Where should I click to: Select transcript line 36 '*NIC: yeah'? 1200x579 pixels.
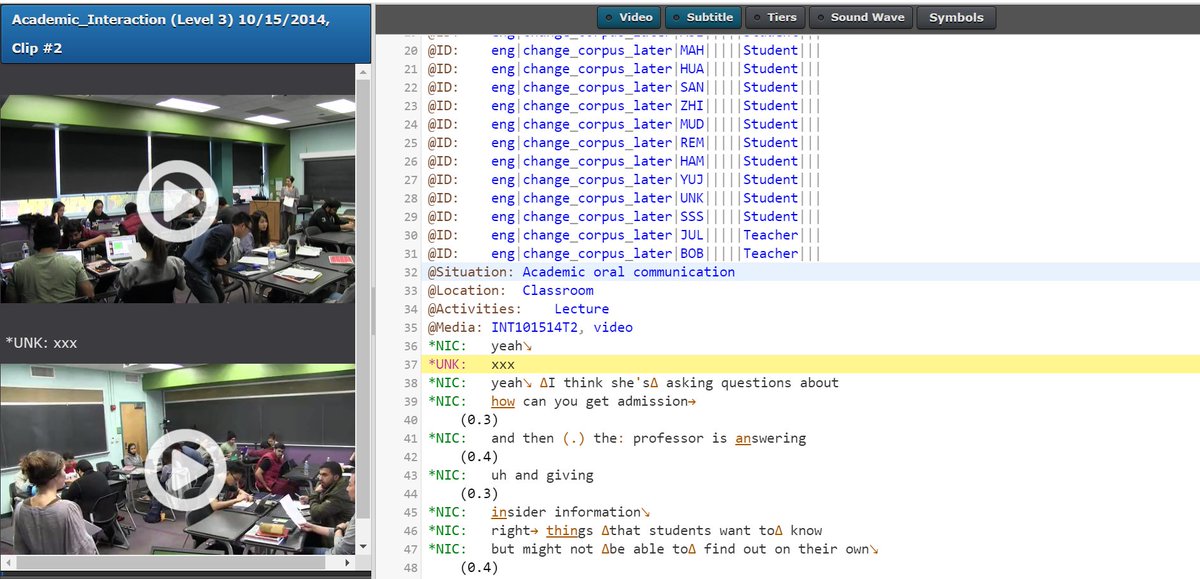[480, 346]
